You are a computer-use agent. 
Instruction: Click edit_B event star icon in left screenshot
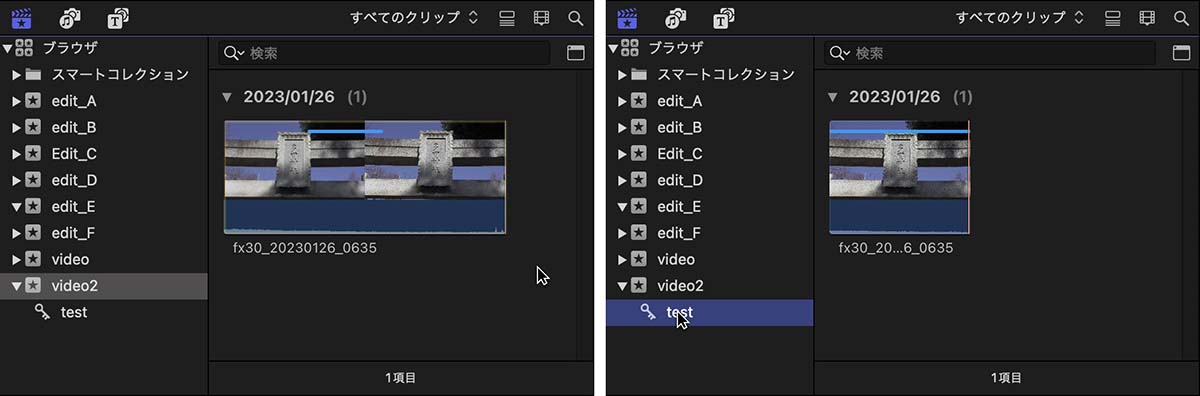(x=33, y=128)
